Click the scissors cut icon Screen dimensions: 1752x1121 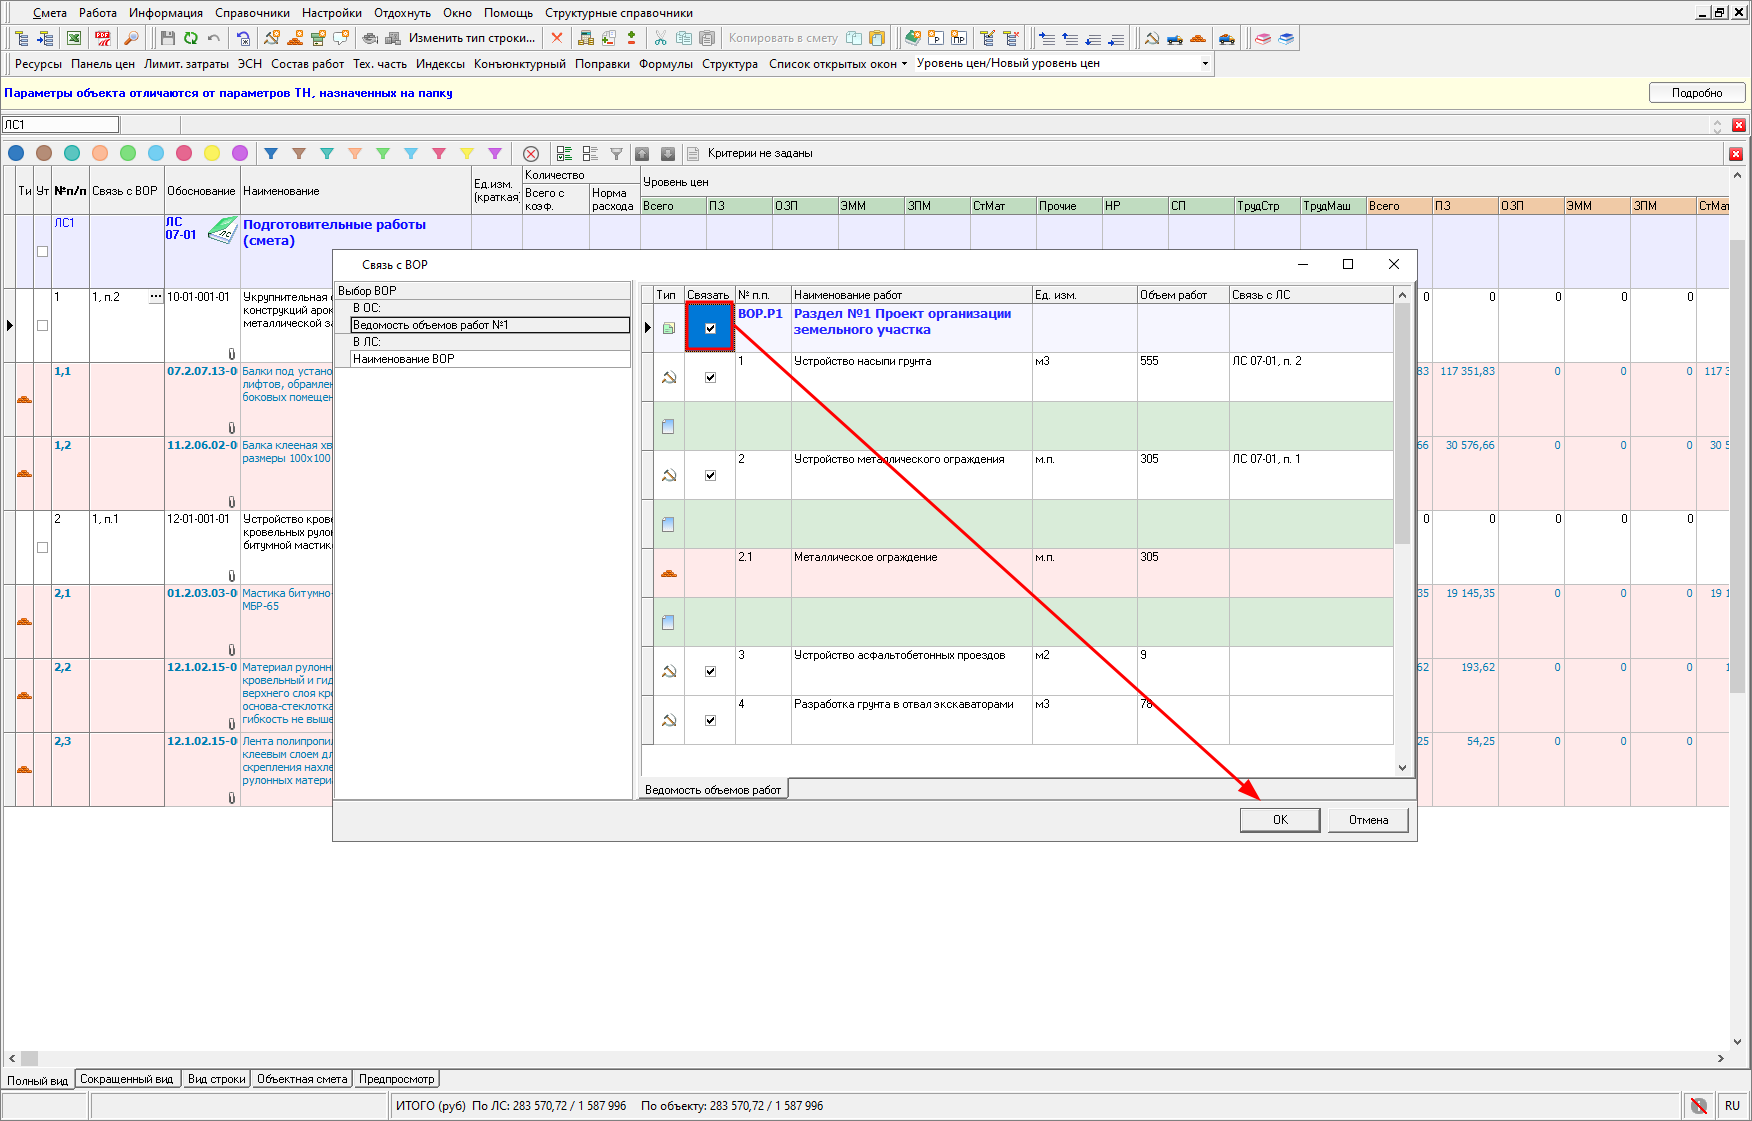[x=660, y=38]
